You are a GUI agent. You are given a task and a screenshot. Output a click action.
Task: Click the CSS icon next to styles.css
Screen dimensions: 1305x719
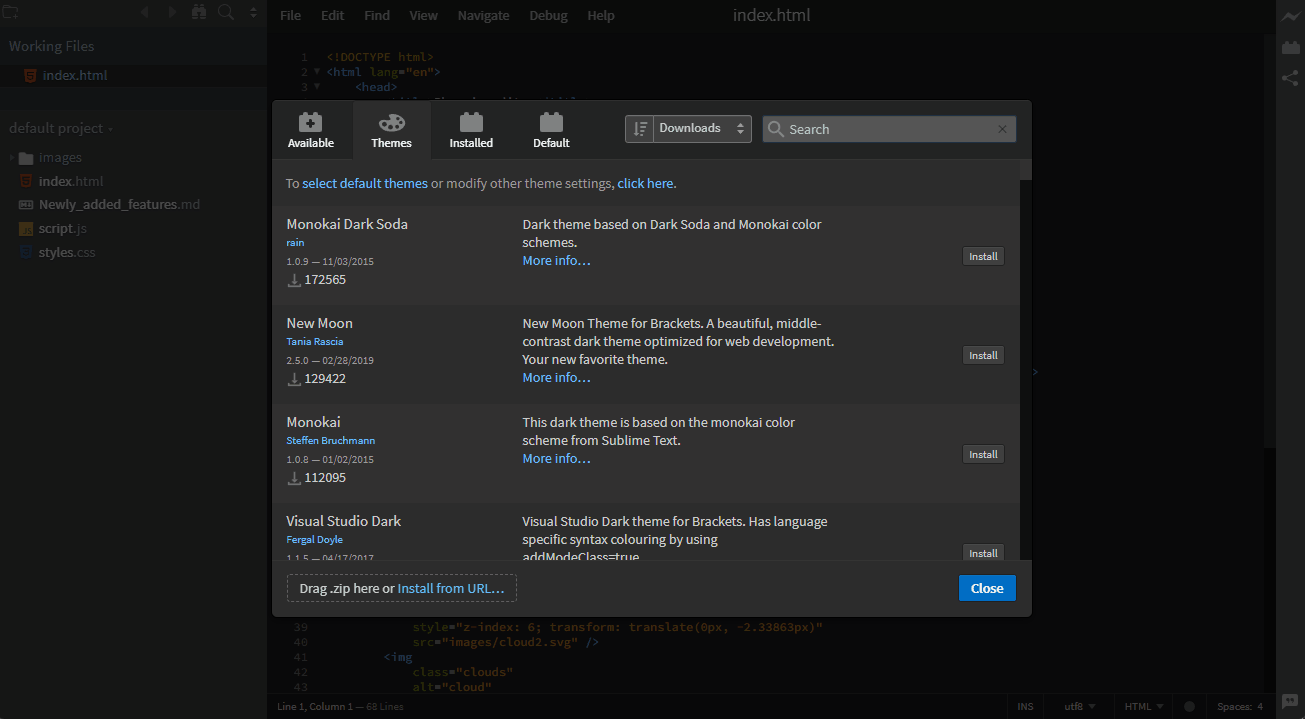[26, 253]
